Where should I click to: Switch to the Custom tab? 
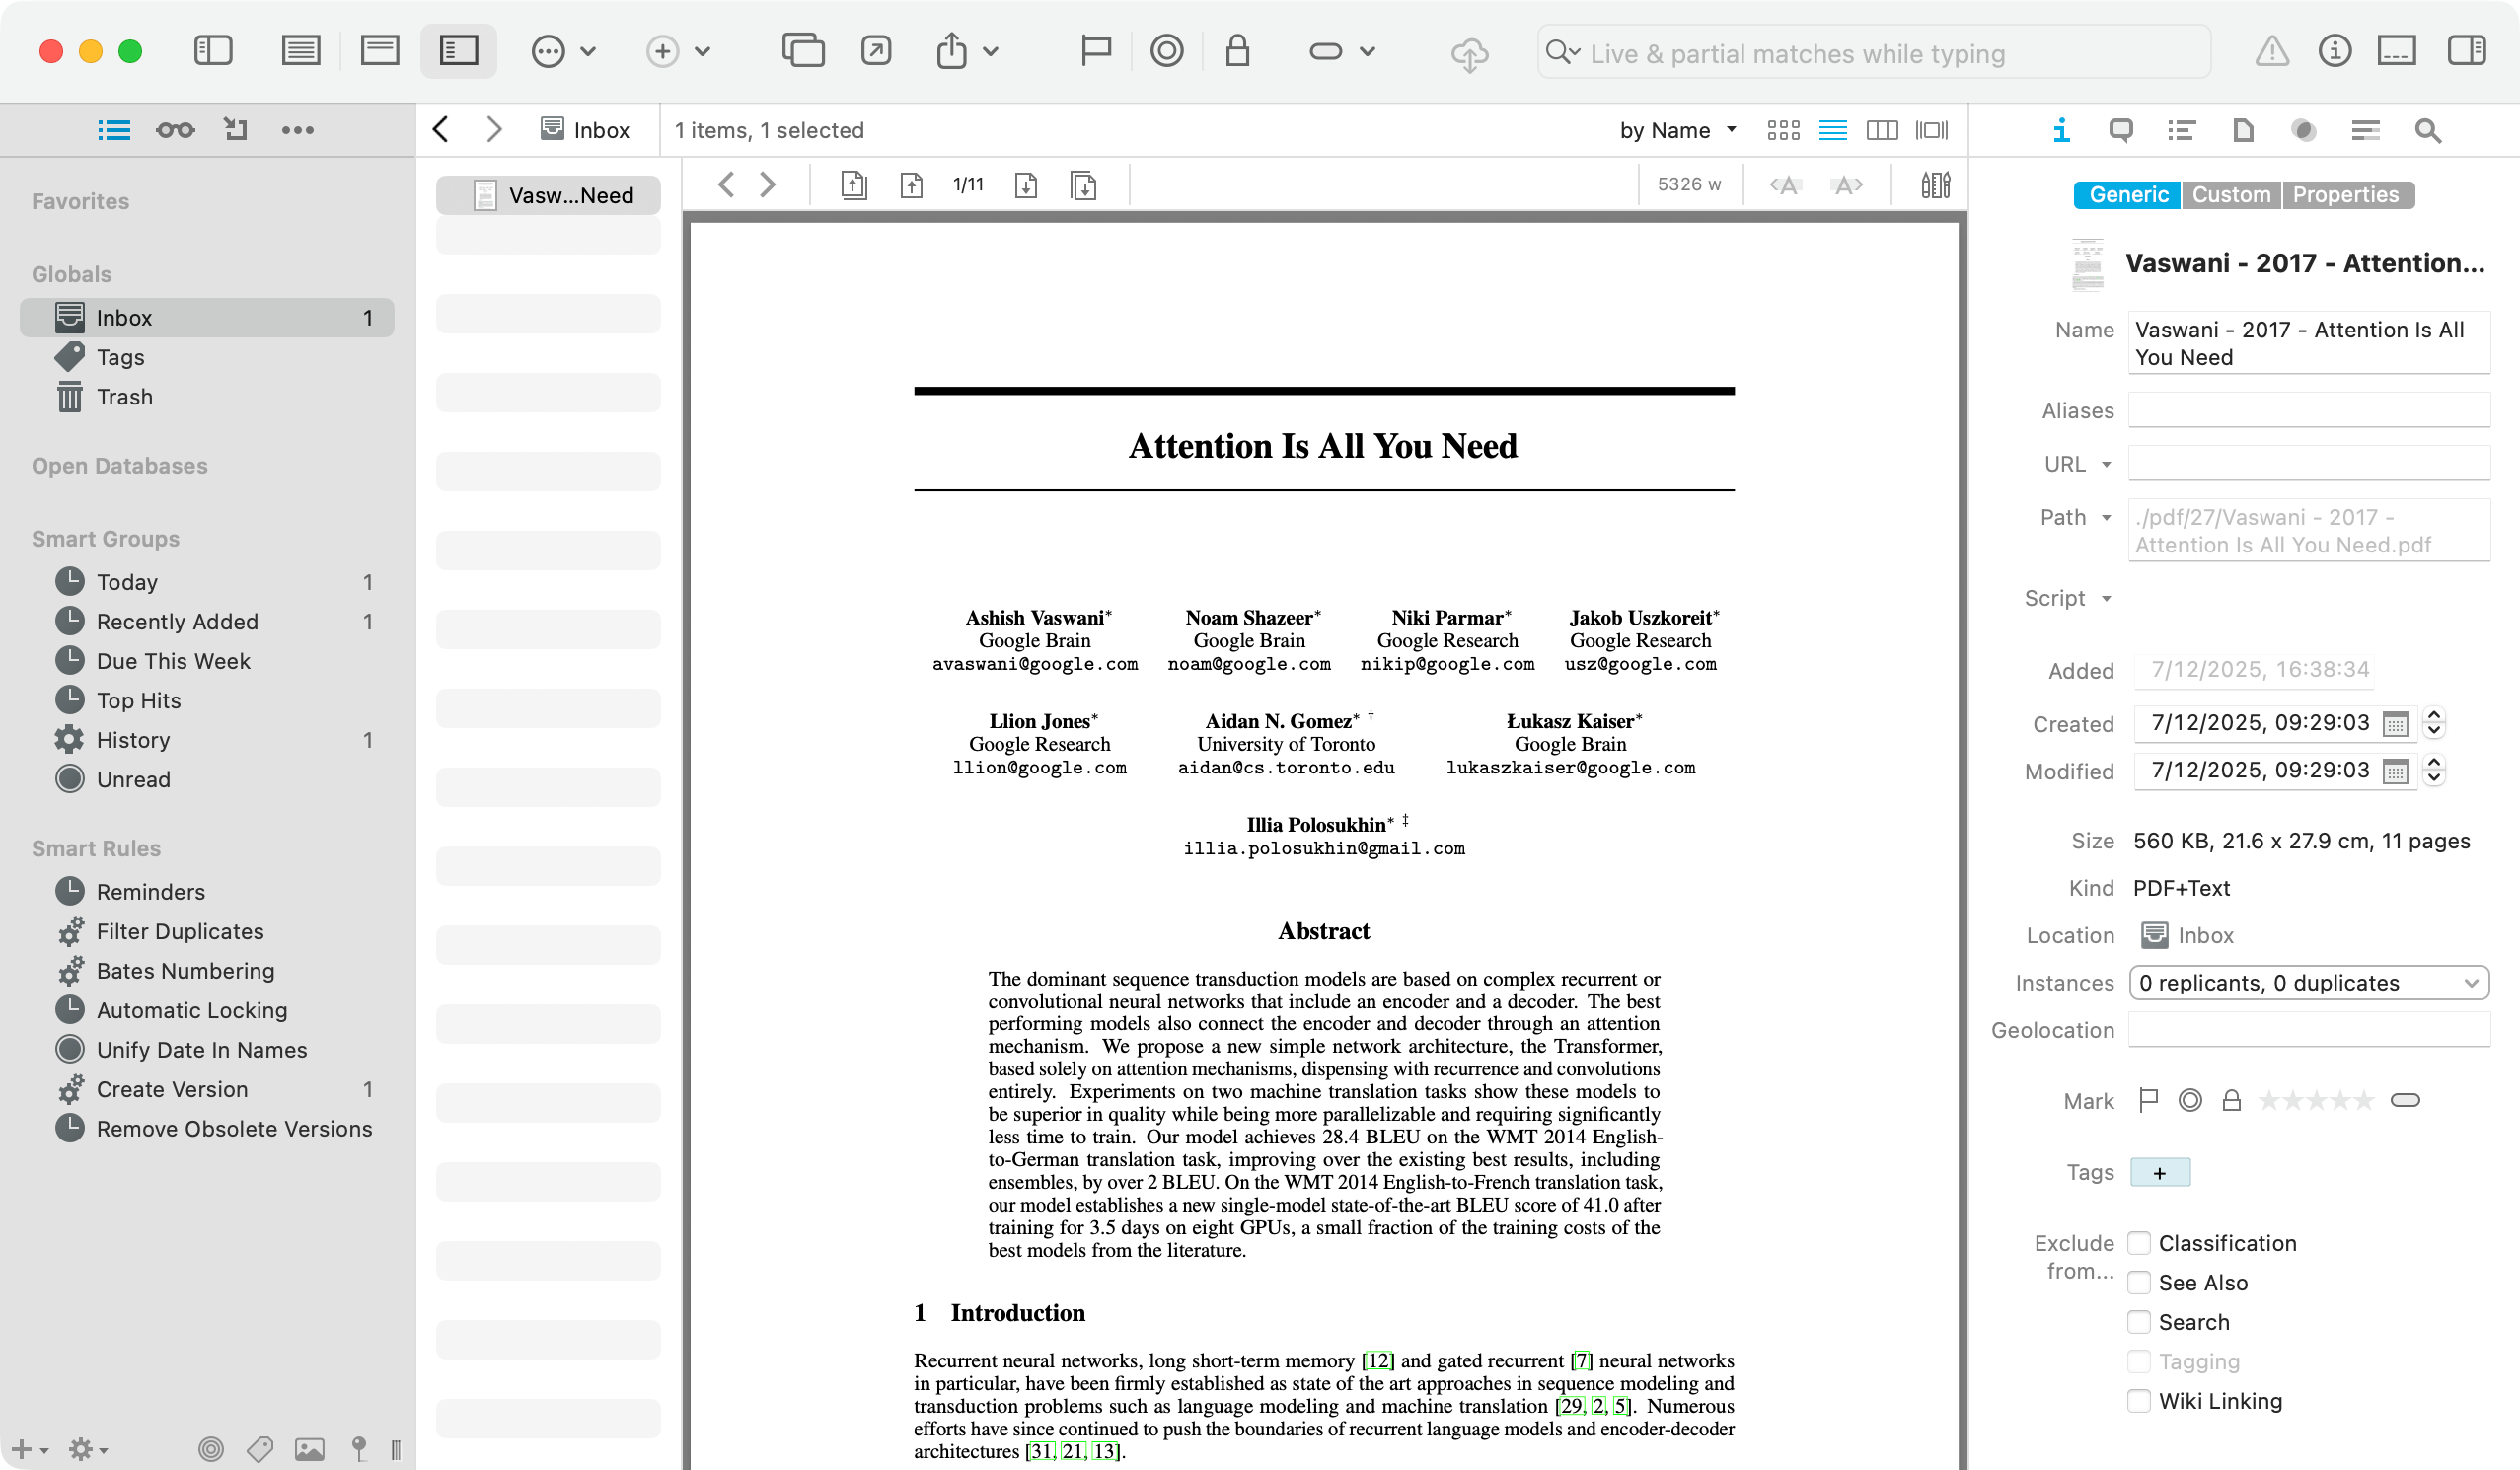[x=2232, y=194]
